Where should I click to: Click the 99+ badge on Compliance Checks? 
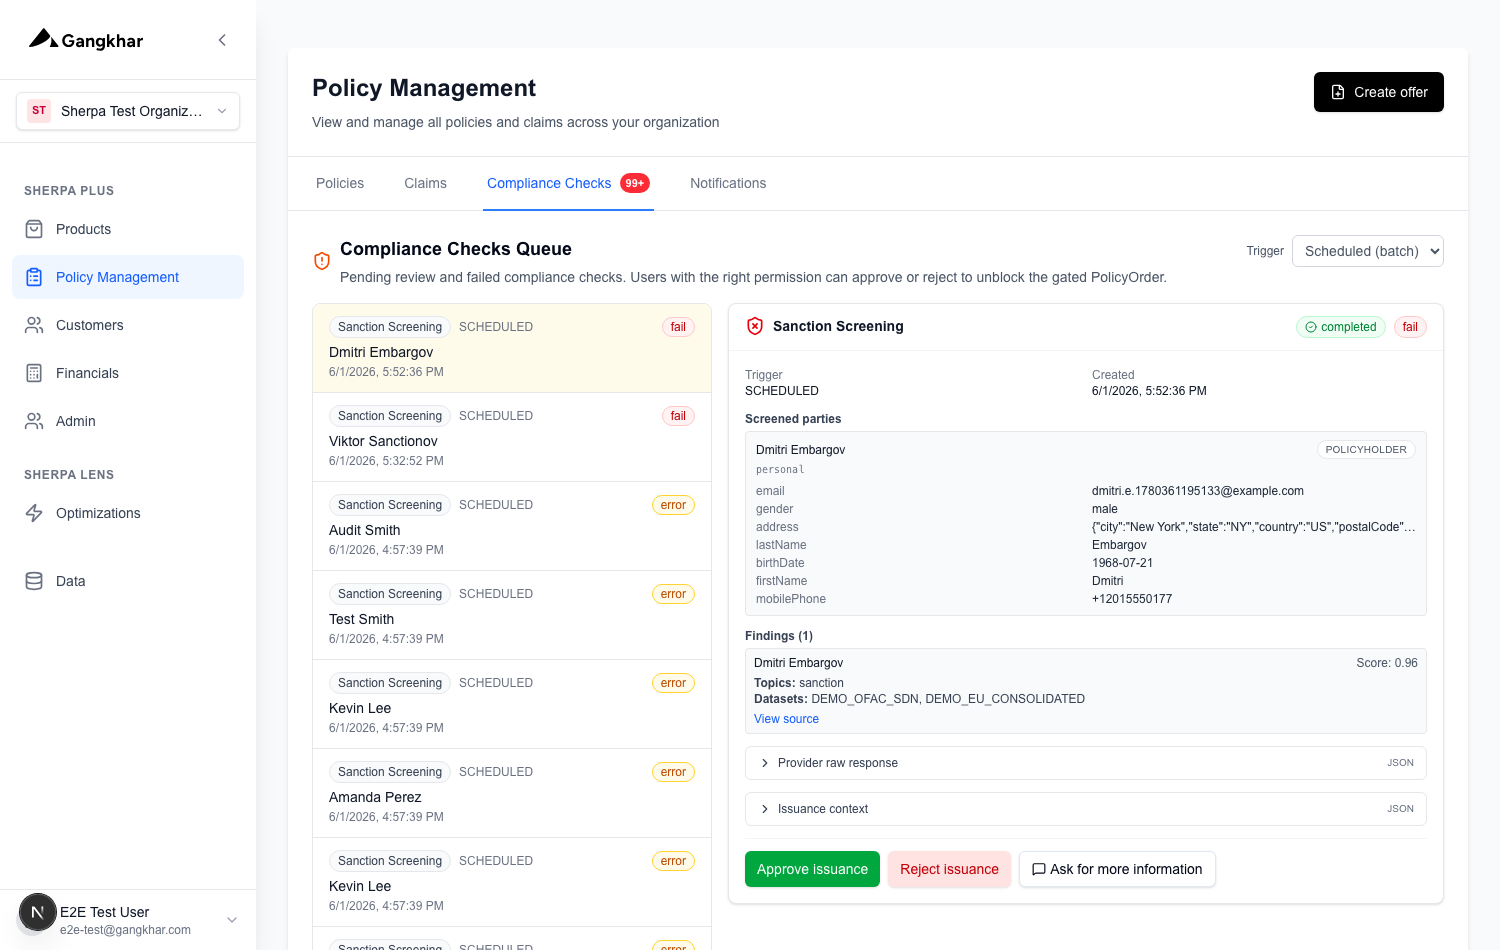coord(635,183)
